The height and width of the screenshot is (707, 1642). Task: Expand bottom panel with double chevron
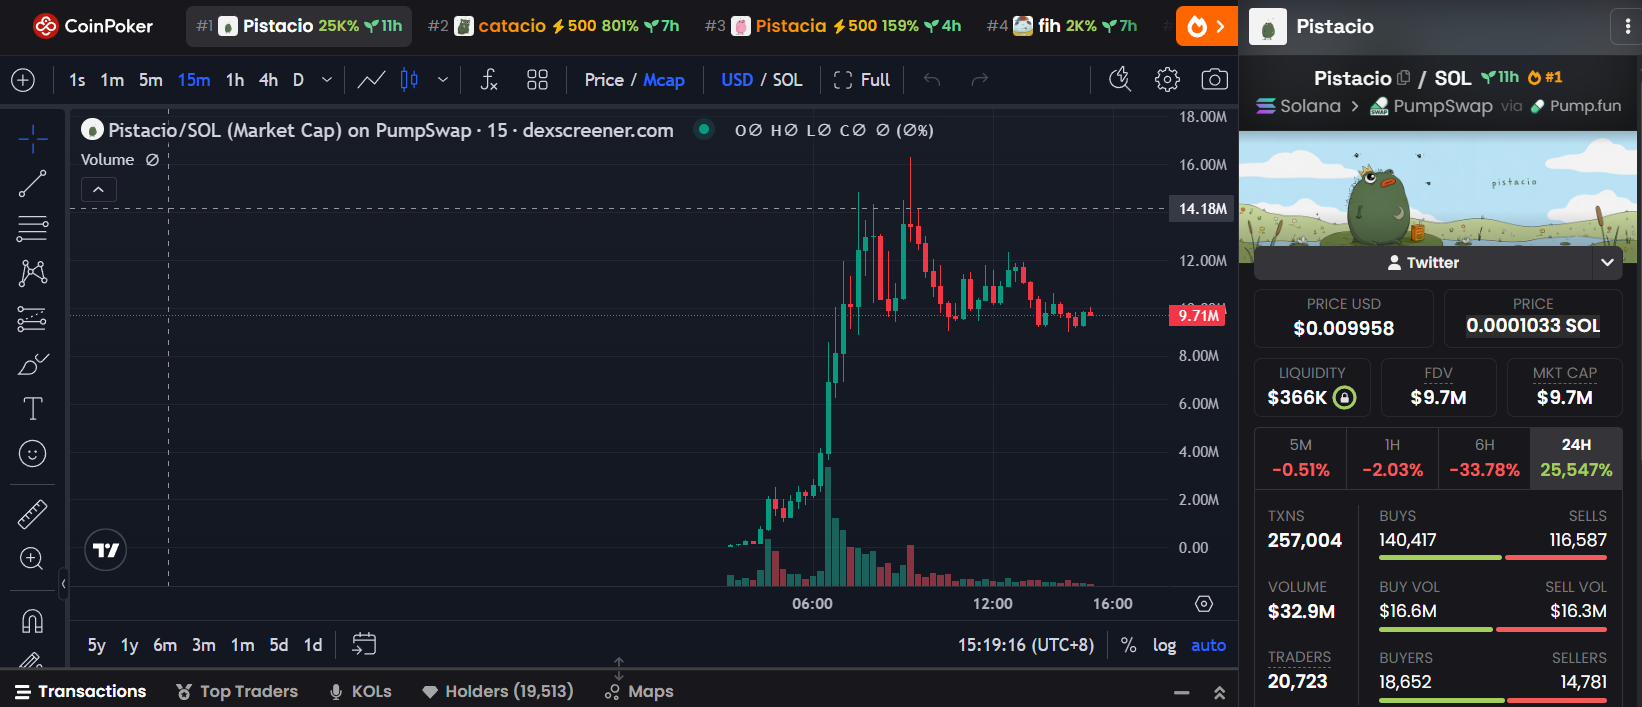1219,692
